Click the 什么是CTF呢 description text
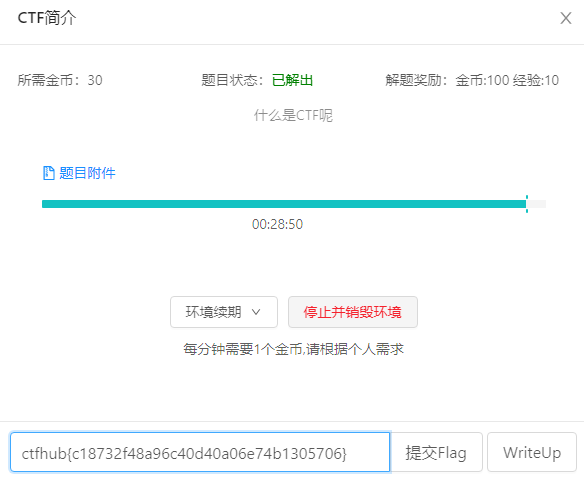The image size is (584, 479). (293, 115)
